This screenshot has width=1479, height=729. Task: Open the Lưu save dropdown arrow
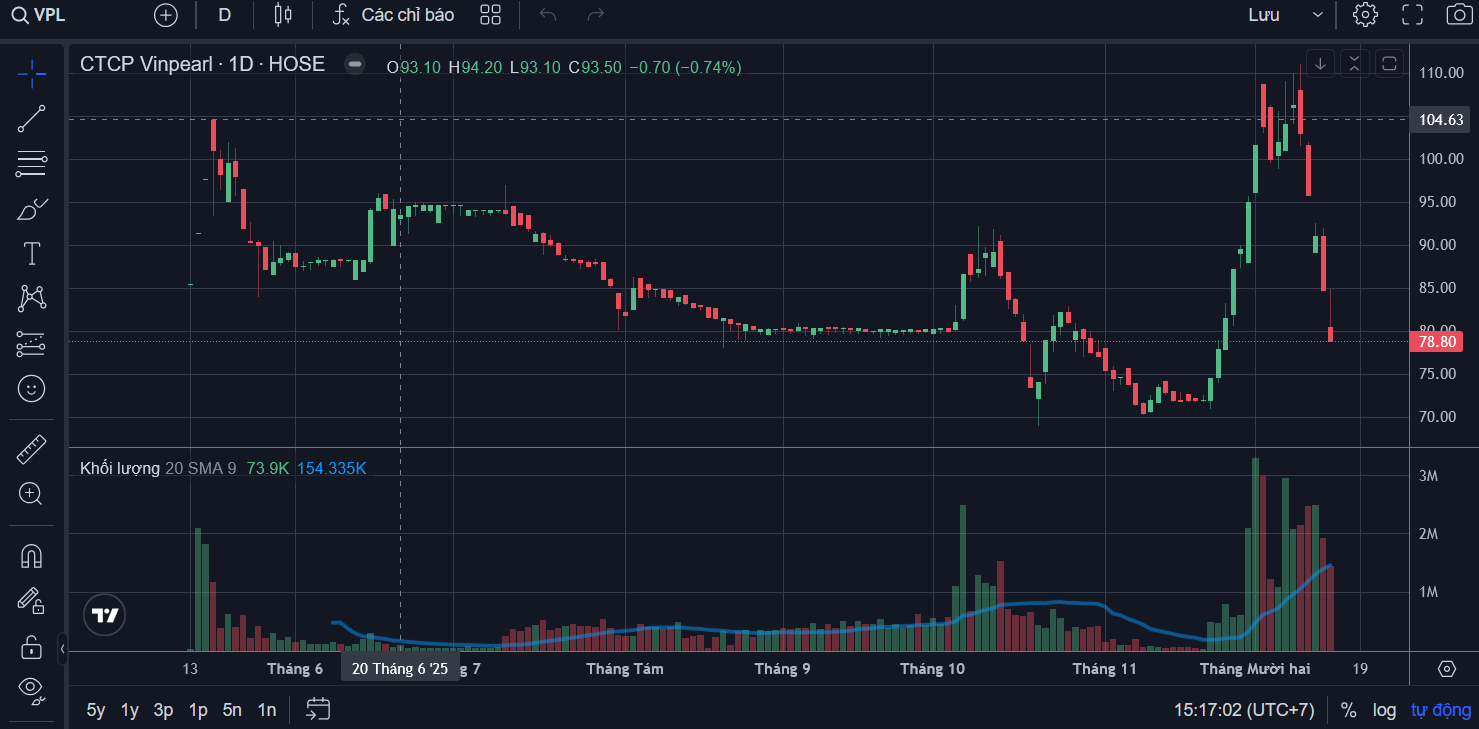point(1317,15)
